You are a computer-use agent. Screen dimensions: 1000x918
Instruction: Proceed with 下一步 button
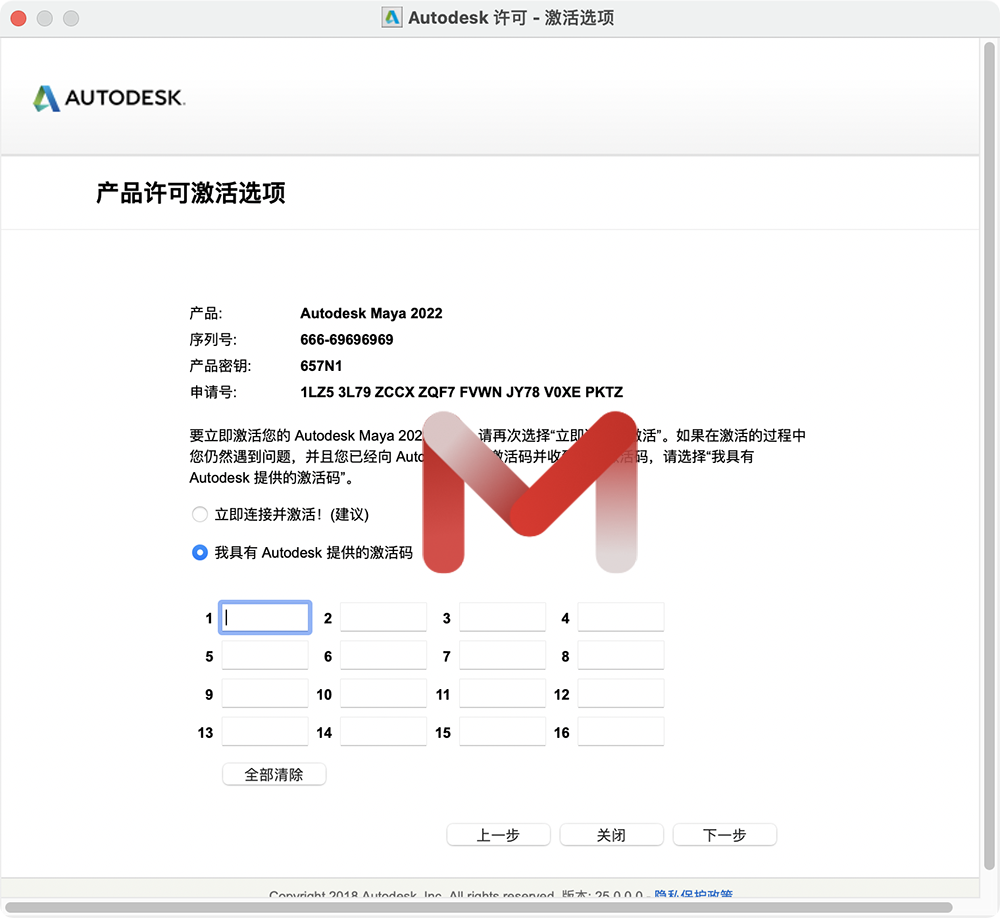tap(724, 835)
